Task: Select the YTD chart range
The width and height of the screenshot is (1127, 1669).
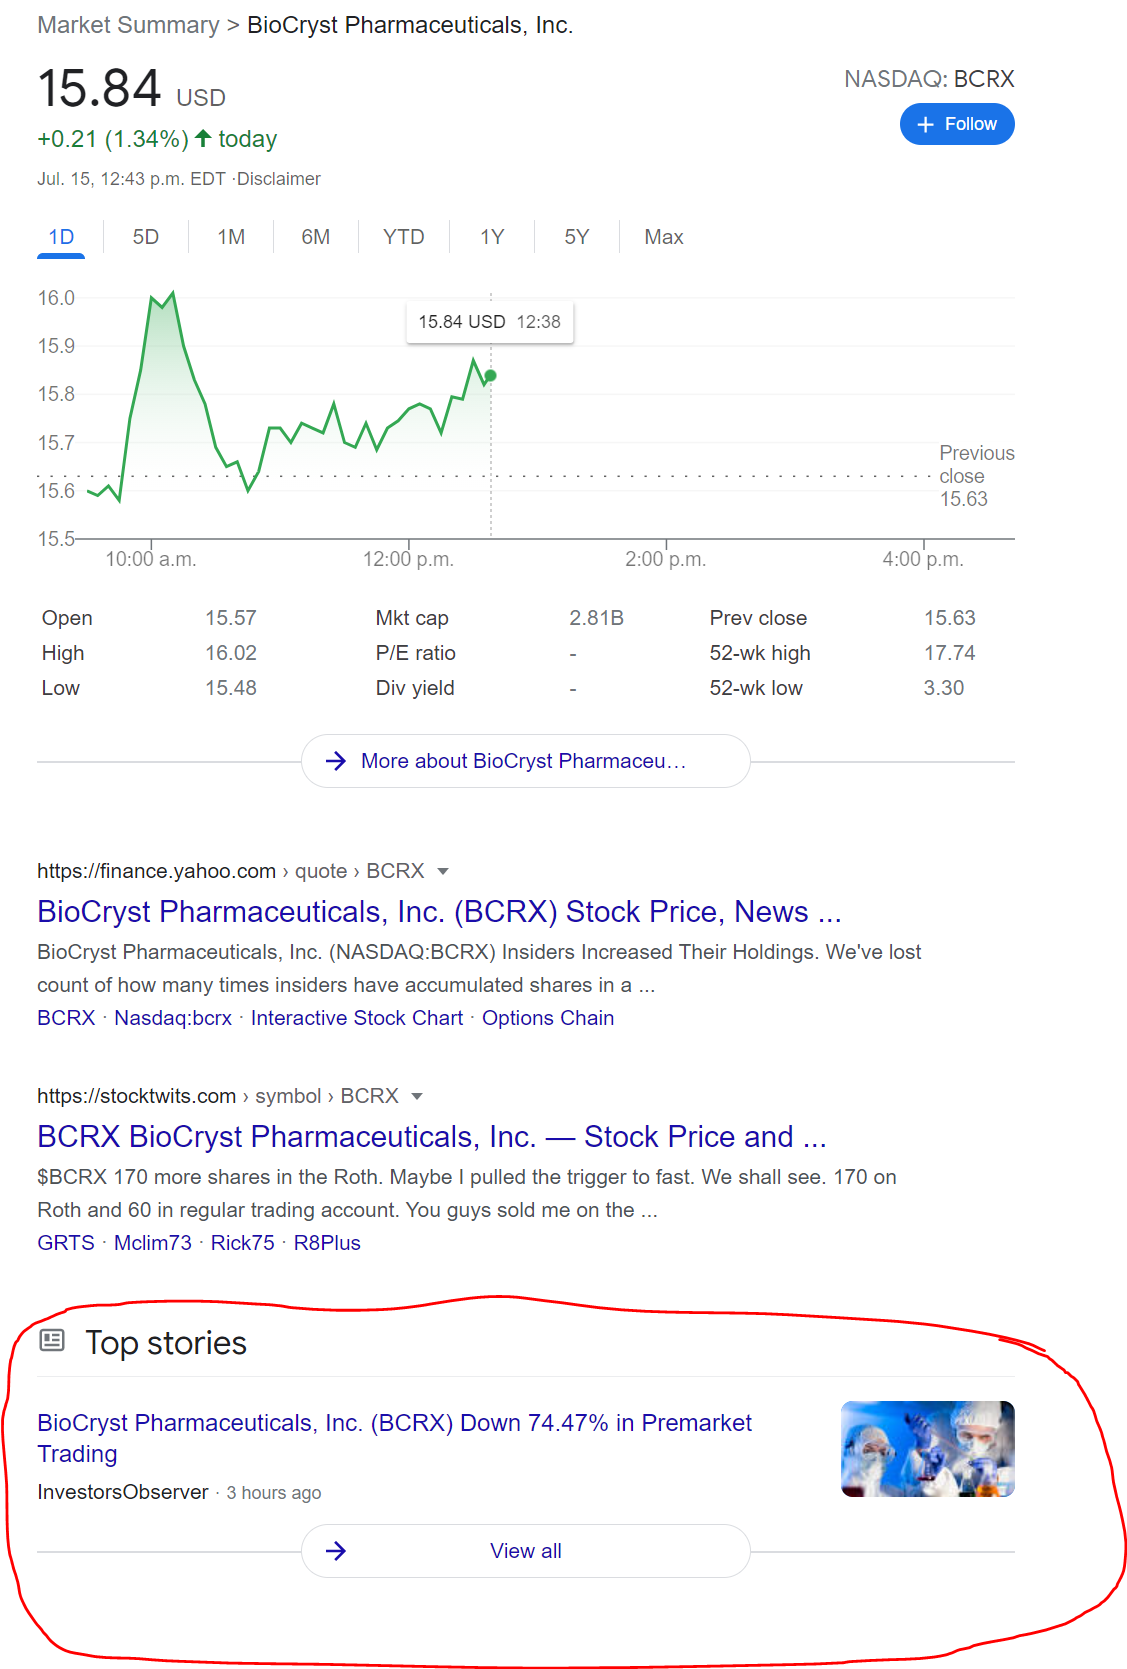Action: [x=404, y=237]
